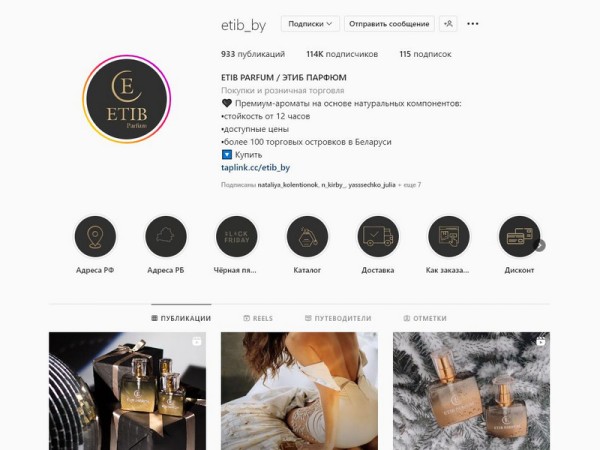Open the Black Friday story highlight

point(236,236)
